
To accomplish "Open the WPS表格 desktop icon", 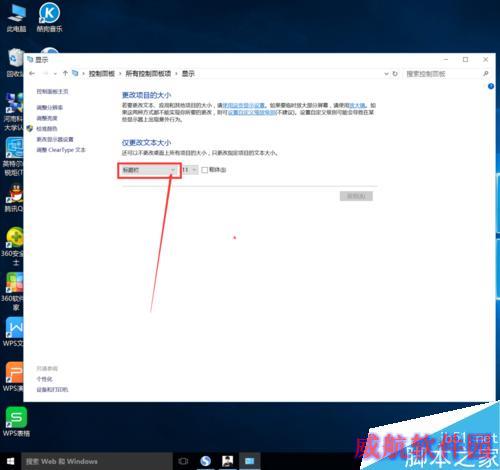I will (16, 421).
